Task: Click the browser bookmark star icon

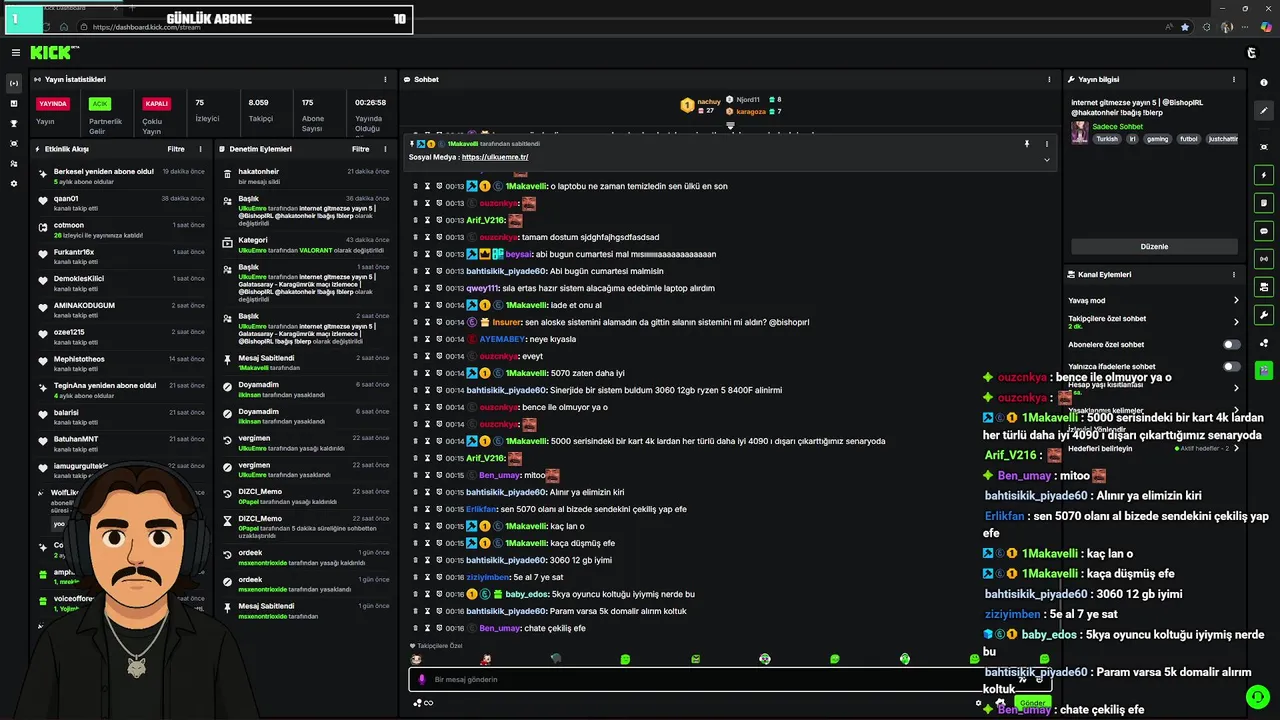Action: pyautogui.click(x=1185, y=27)
